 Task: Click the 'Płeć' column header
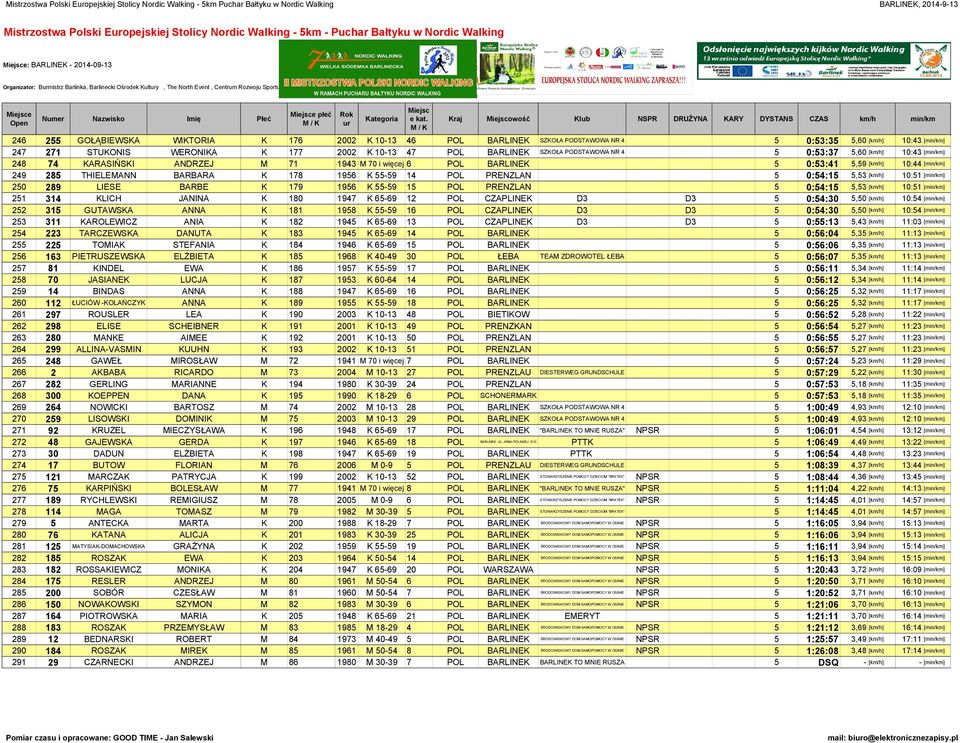tap(264, 119)
